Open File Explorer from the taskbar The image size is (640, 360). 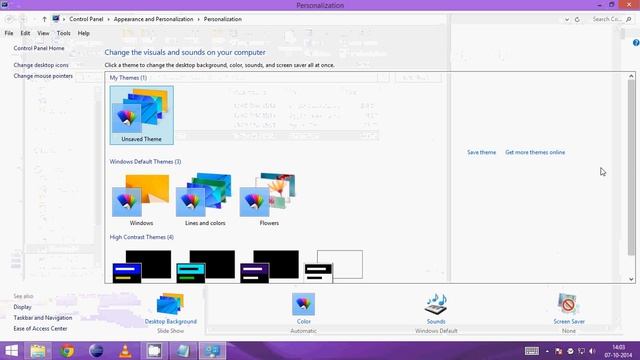tap(38, 351)
